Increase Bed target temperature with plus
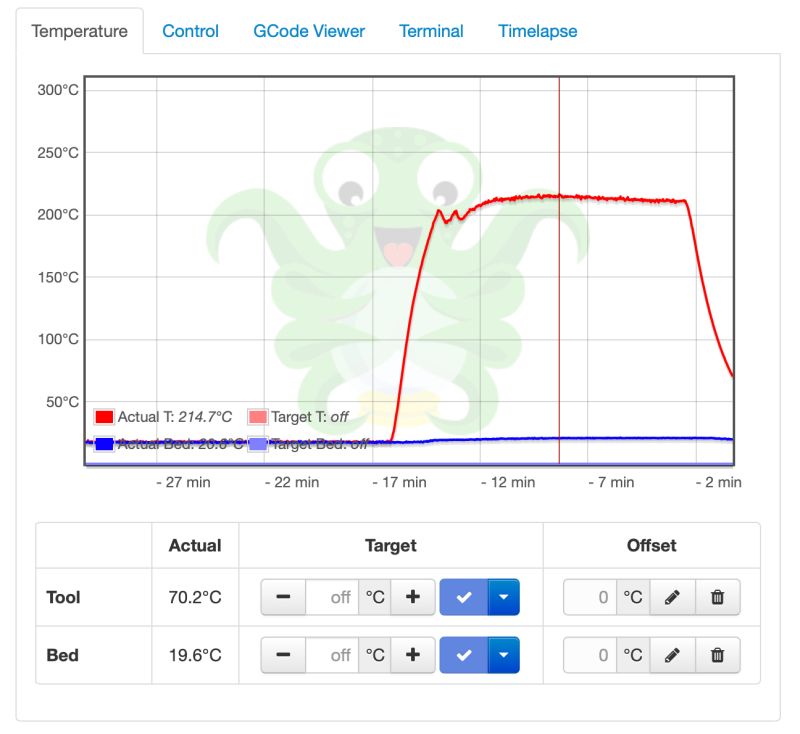The height and width of the screenshot is (734, 800). point(413,655)
